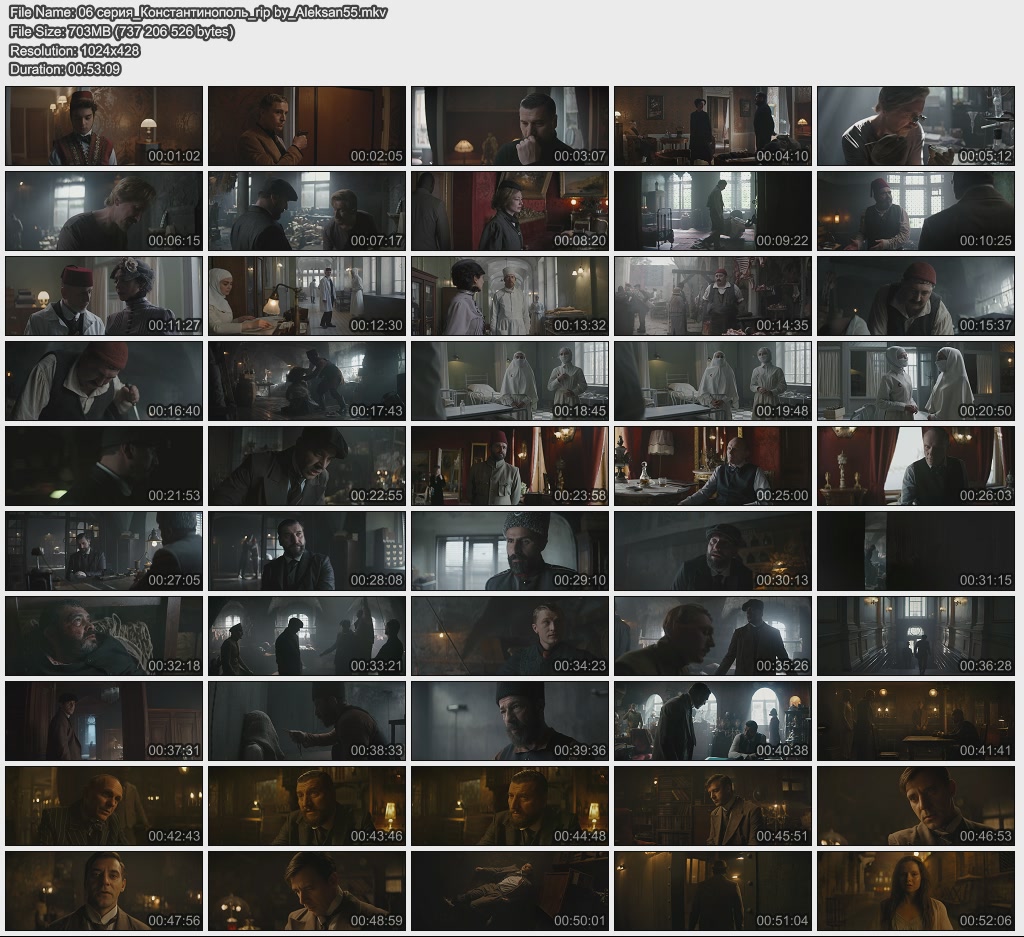The image size is (1024, 937).
Task: Click the File Name text line
Action: (x=198, y=13)
